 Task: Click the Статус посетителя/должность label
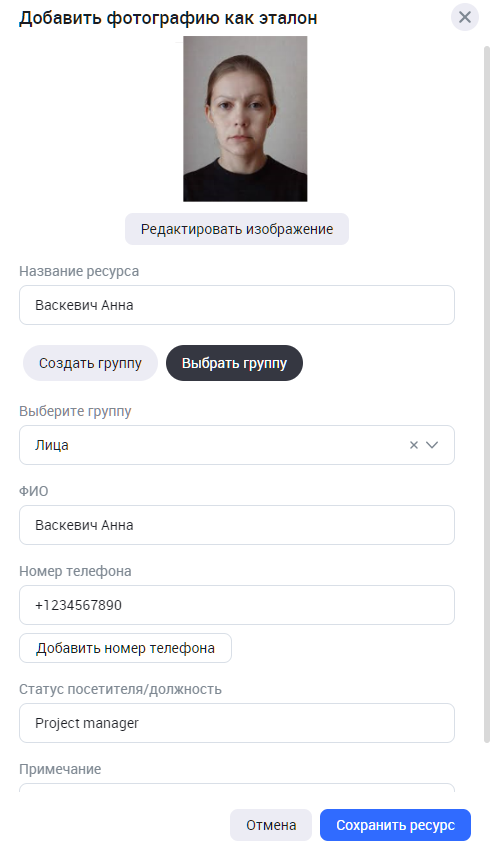[120, 690]
